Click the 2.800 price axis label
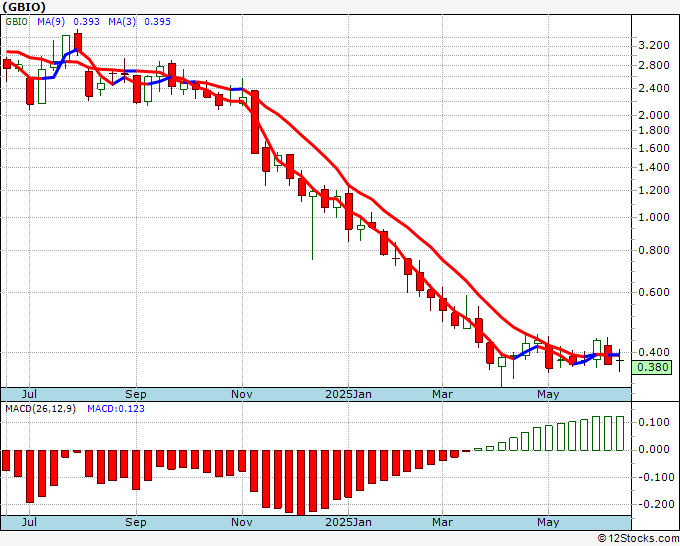 [654, 65]
